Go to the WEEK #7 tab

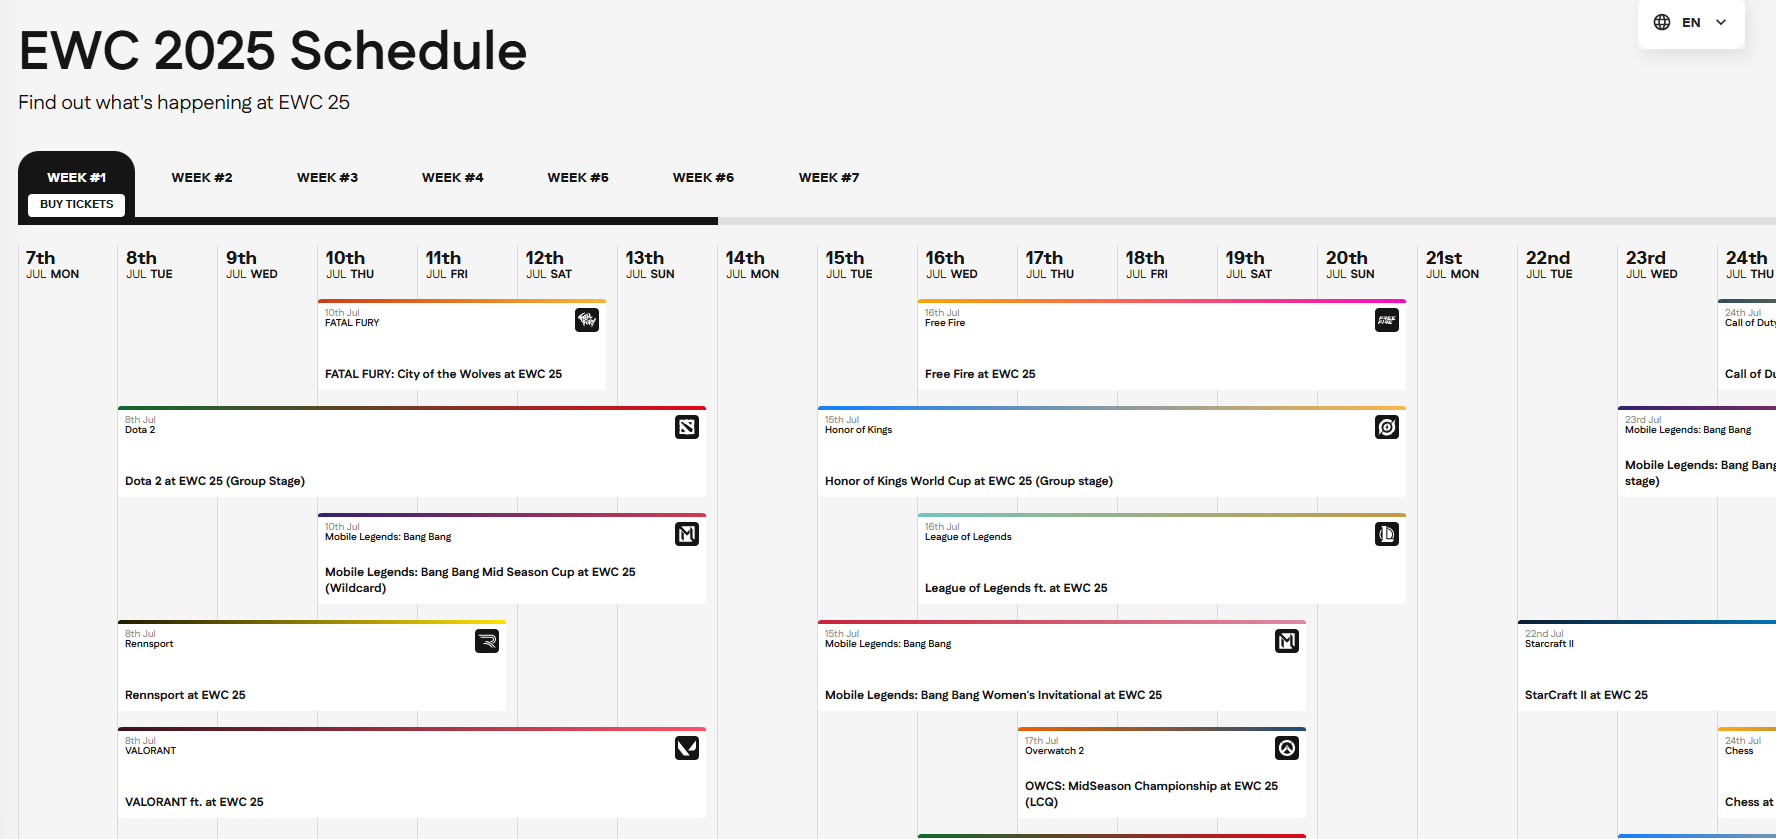click(x=829, y=177)
